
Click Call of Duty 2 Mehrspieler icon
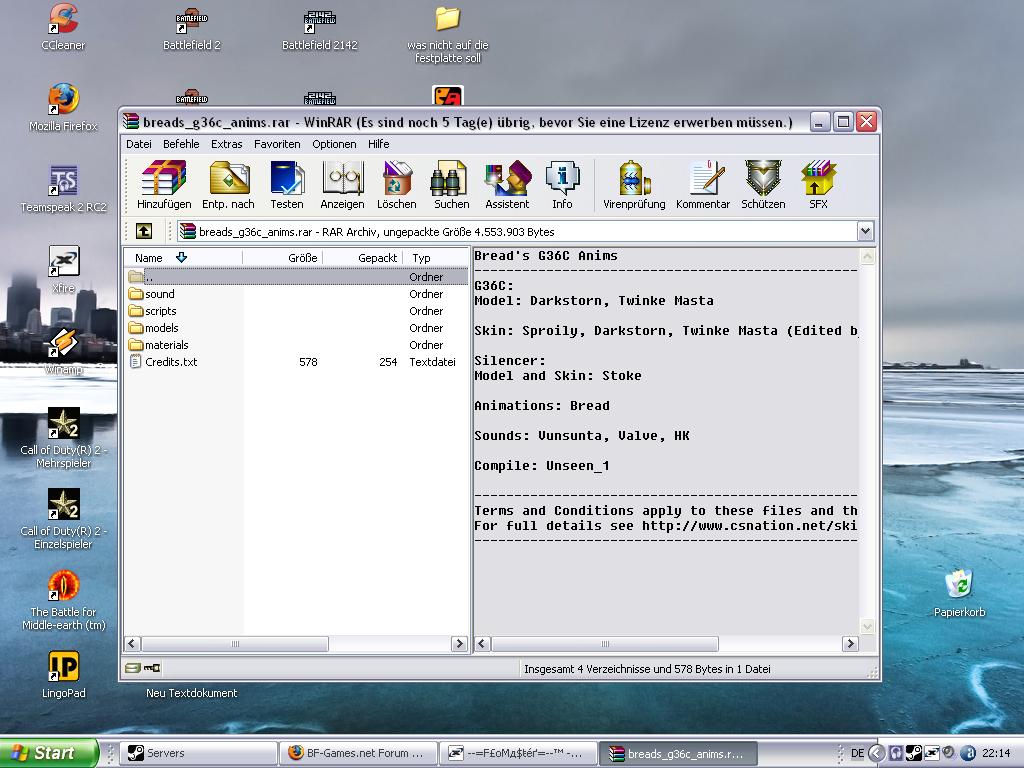63,439
